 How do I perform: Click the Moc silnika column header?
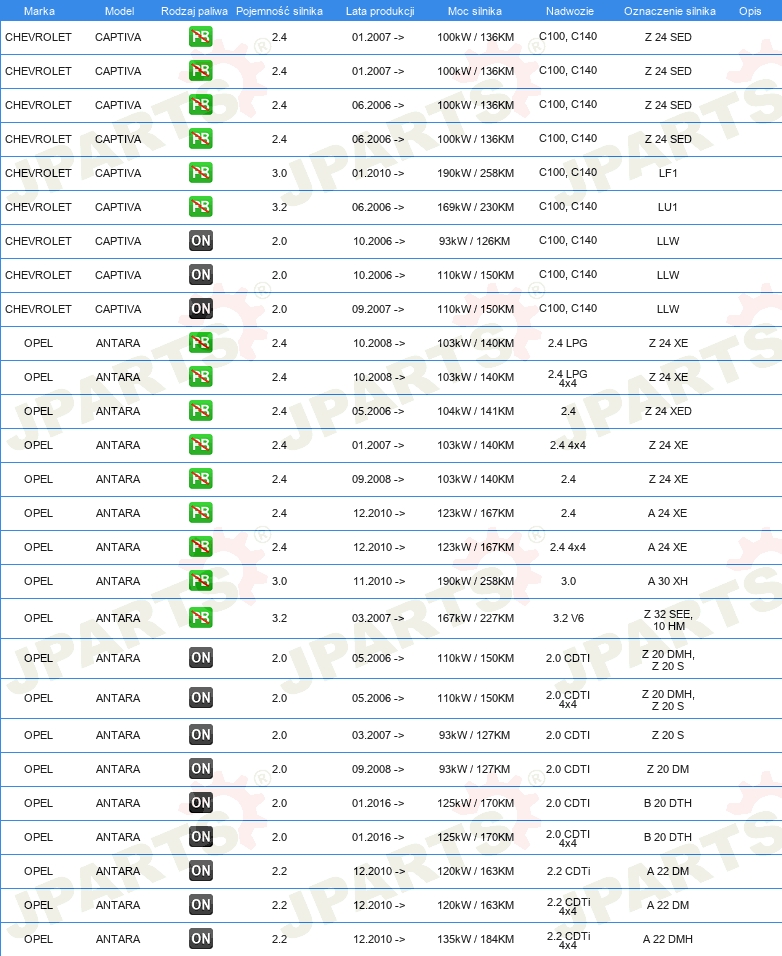(x=475, y=11)
